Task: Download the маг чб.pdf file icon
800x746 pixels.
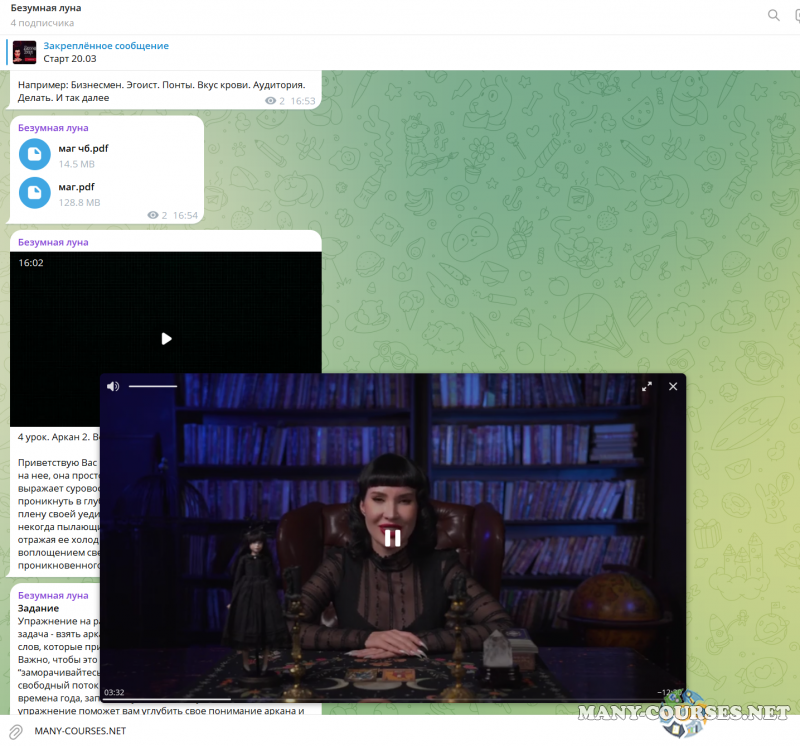Action: point(35,155)
